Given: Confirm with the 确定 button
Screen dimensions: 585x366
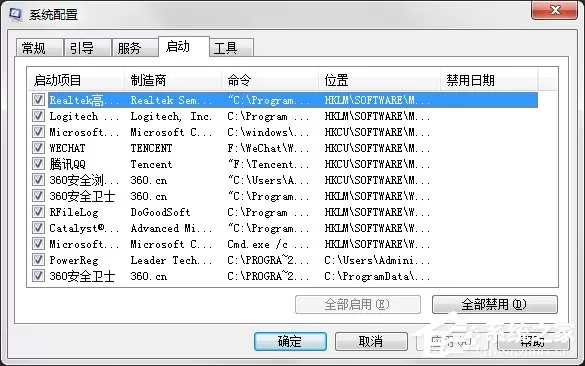Looking at the screenshot, I should (x=290, y=341).
